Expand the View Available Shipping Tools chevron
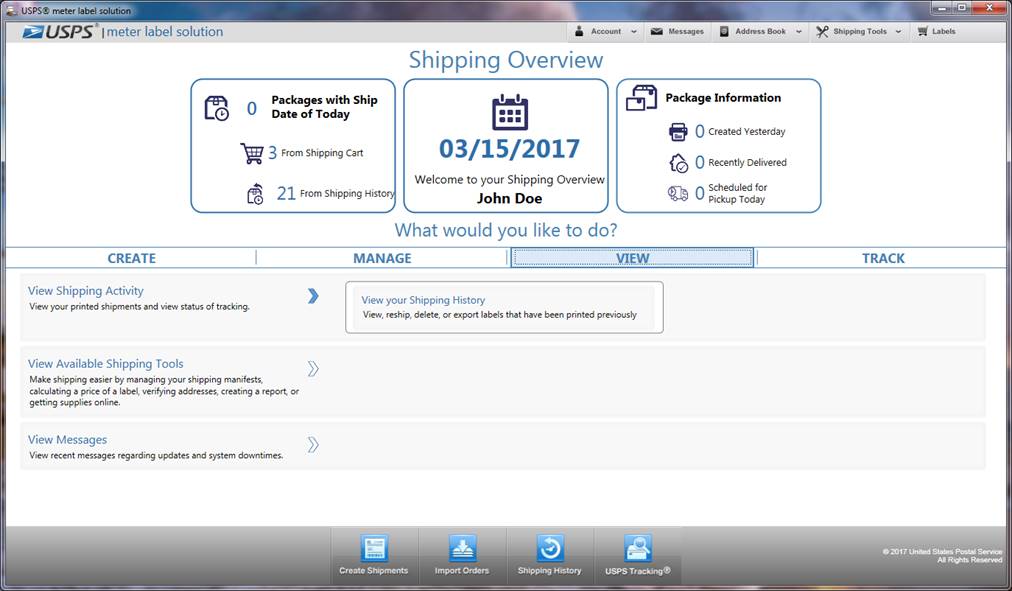1012x591 pixels. [x=313, y=369]
